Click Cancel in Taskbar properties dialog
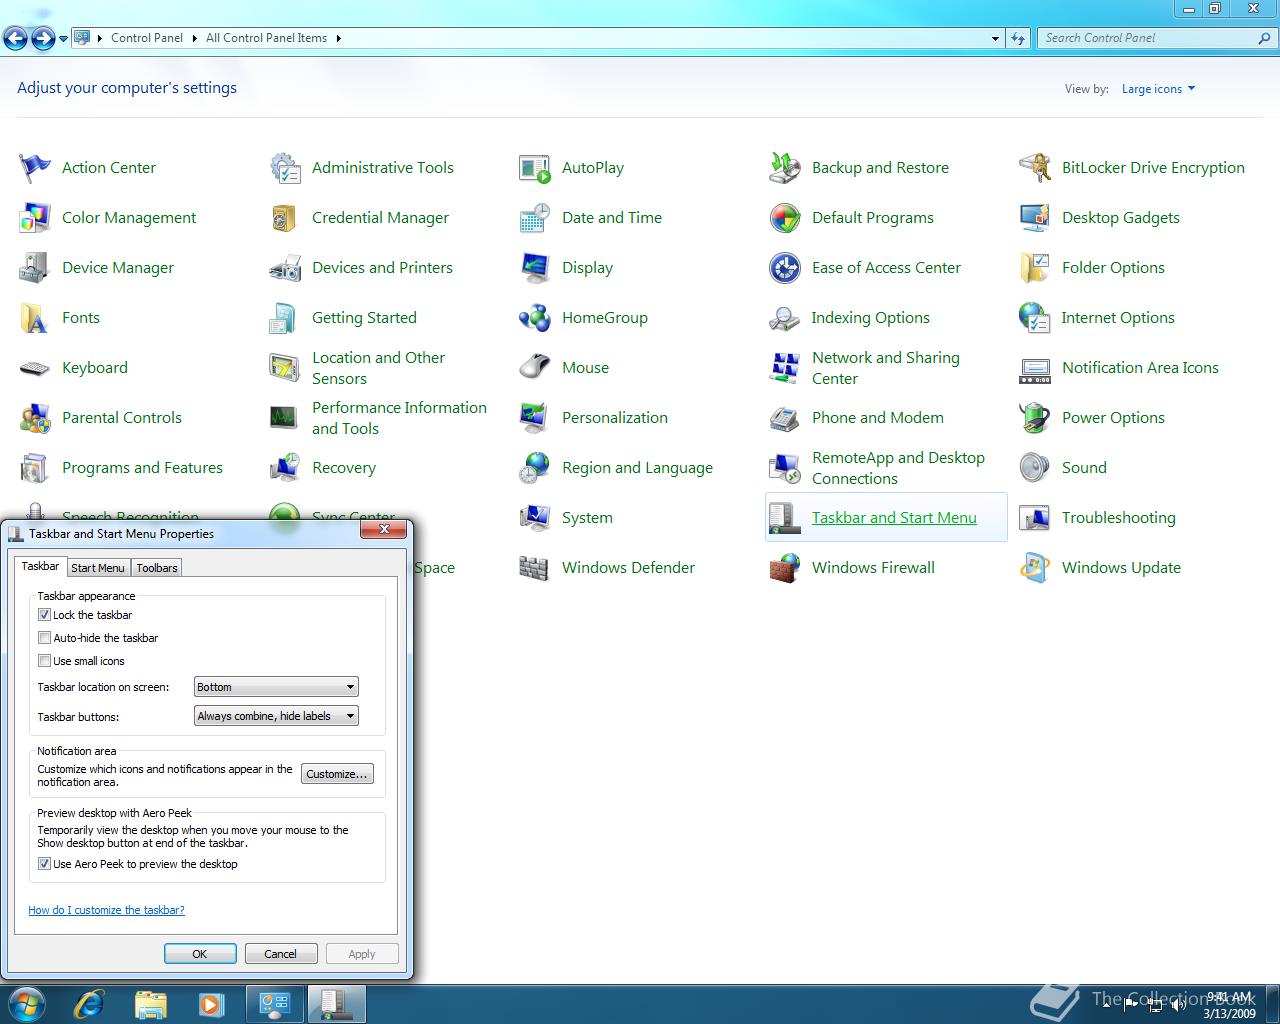Viewport: 1280px width, 1024px height. [x=280, y=954]
